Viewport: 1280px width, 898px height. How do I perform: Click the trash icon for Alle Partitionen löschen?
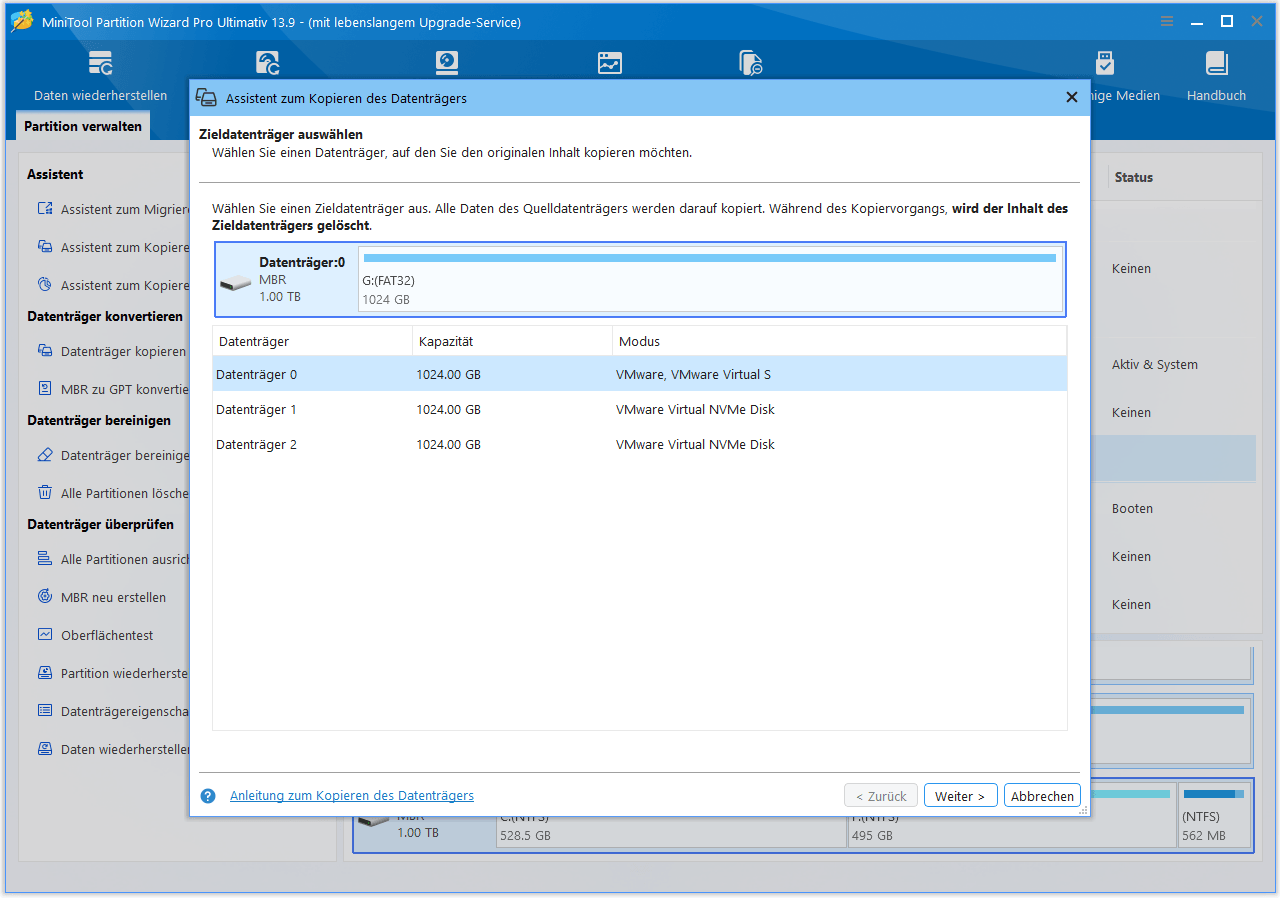44,493
